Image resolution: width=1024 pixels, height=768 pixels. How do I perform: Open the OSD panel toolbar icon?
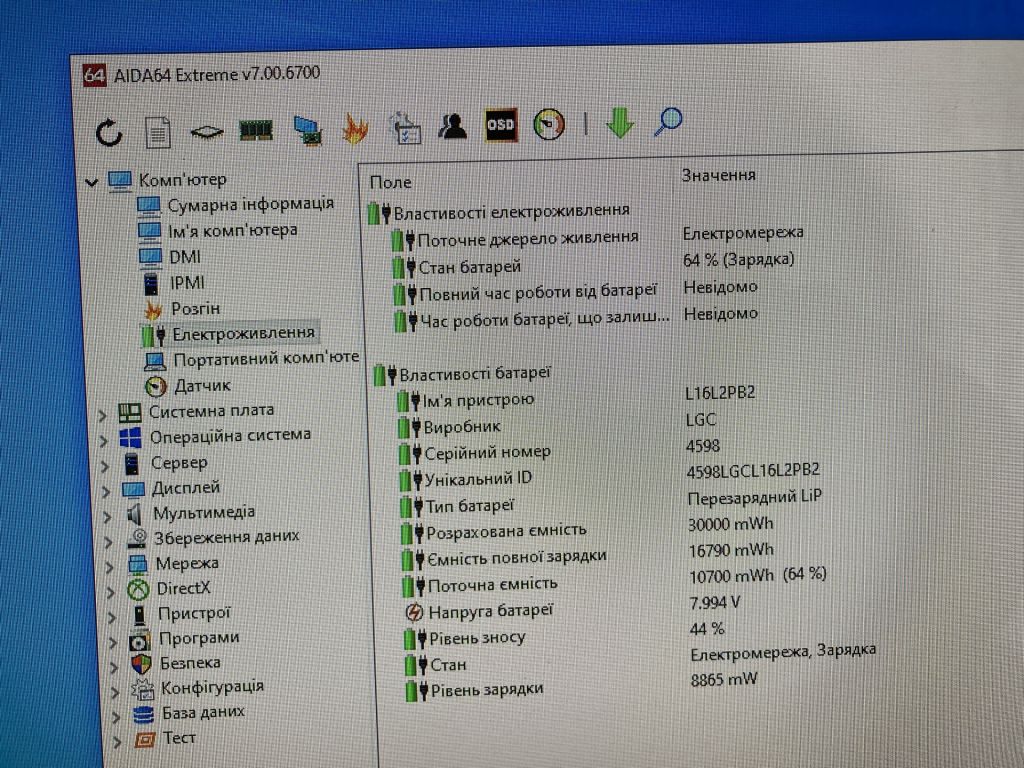pyautogui.click(x=501, y=124)
